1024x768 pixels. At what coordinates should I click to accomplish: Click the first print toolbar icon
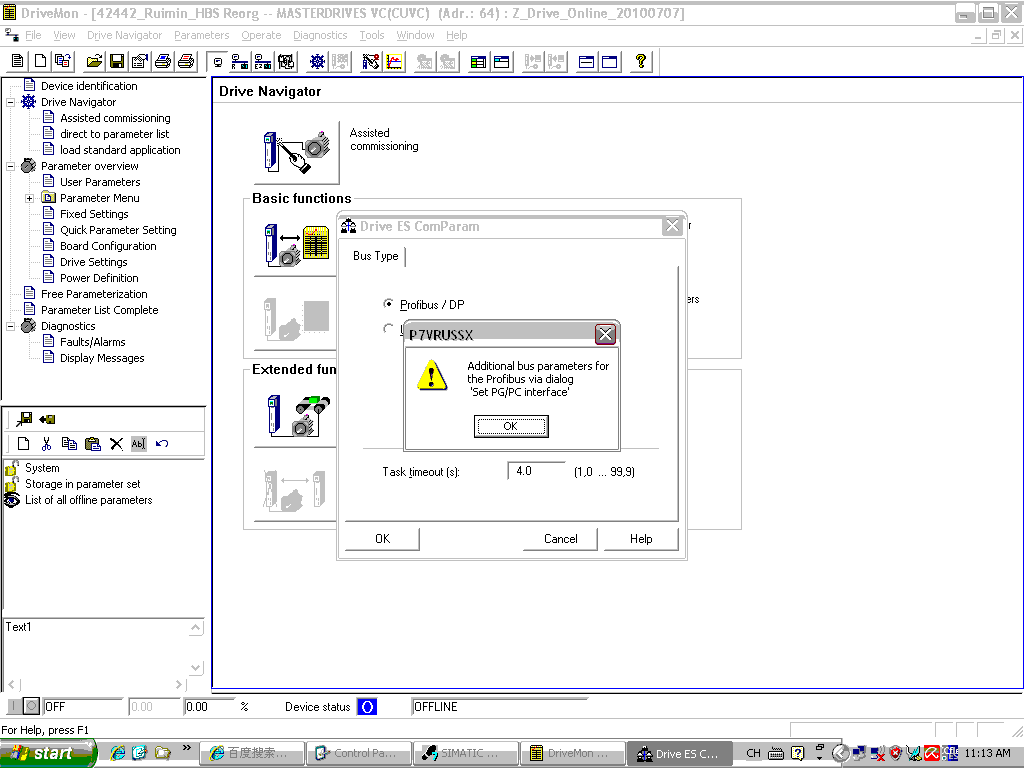pyautogui.click(x=163, y=61)
